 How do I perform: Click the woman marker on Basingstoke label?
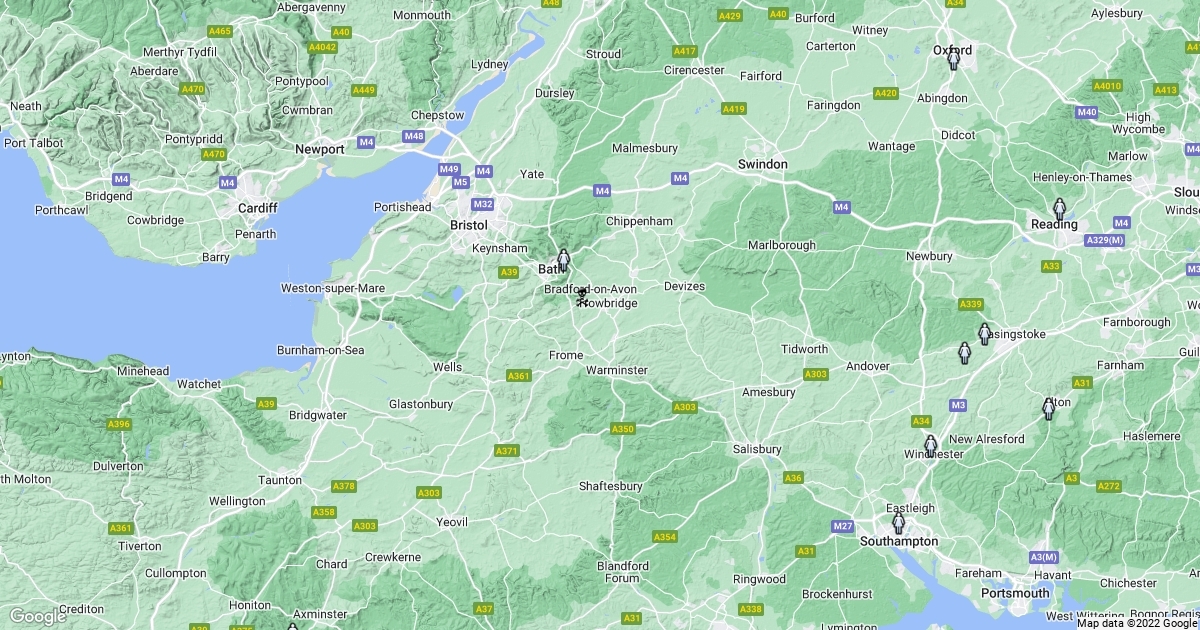coord(984,334)
